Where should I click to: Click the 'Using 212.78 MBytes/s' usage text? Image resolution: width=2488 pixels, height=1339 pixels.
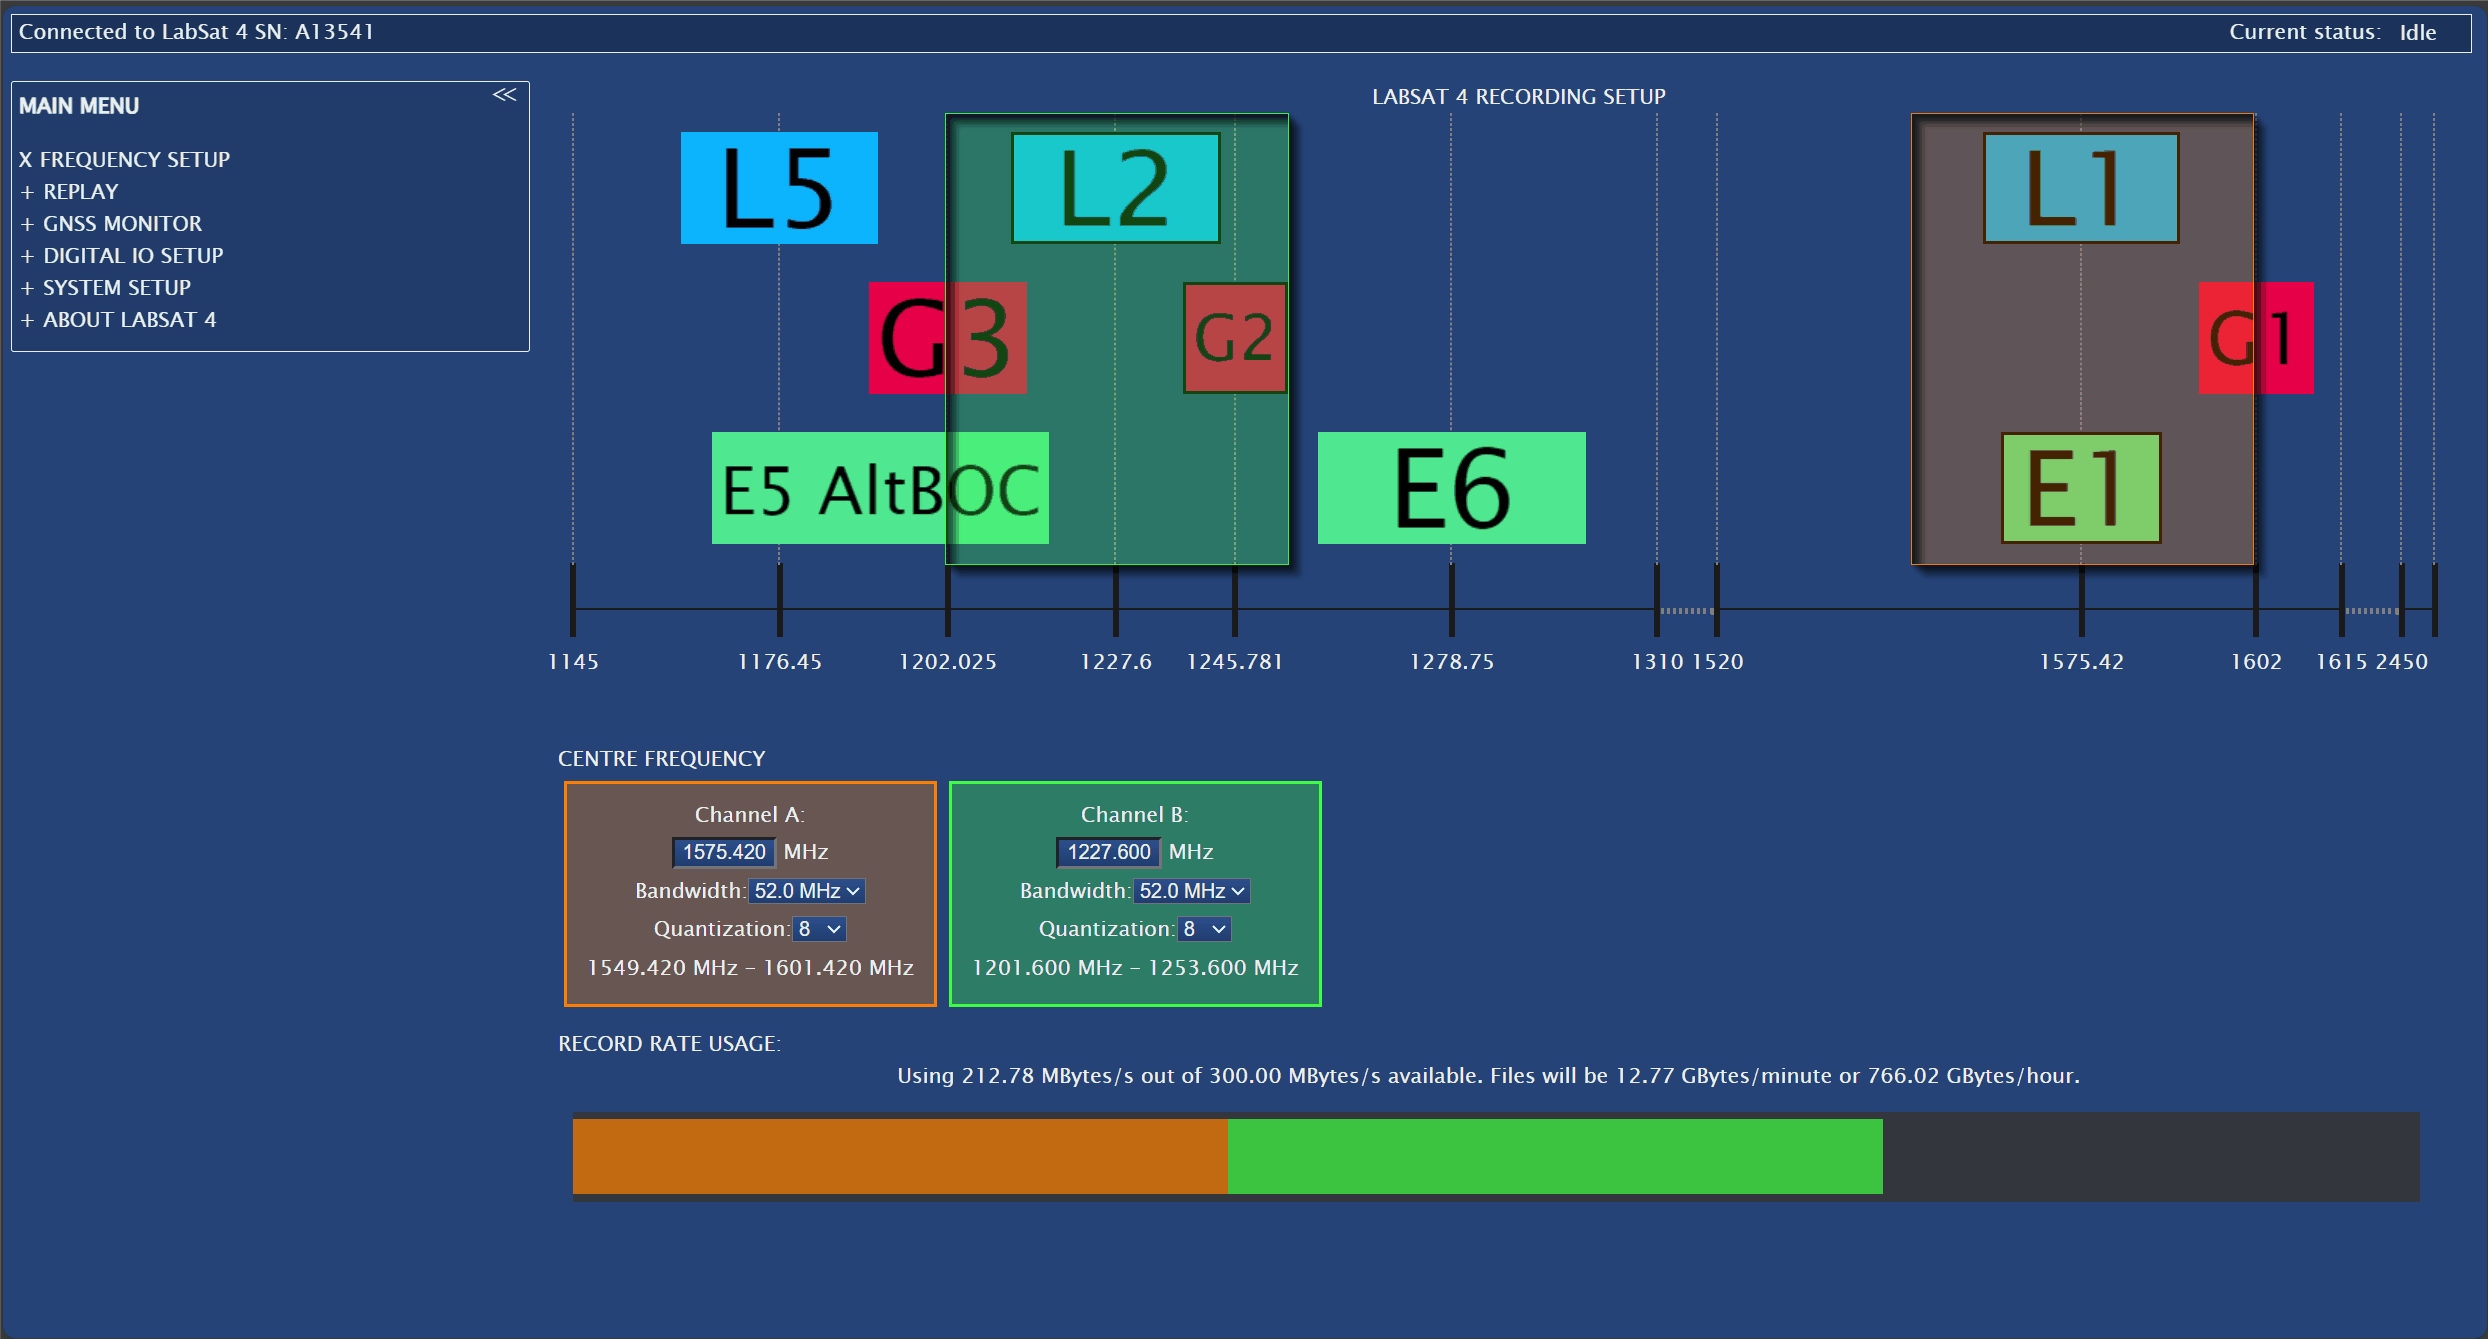1488,1076
